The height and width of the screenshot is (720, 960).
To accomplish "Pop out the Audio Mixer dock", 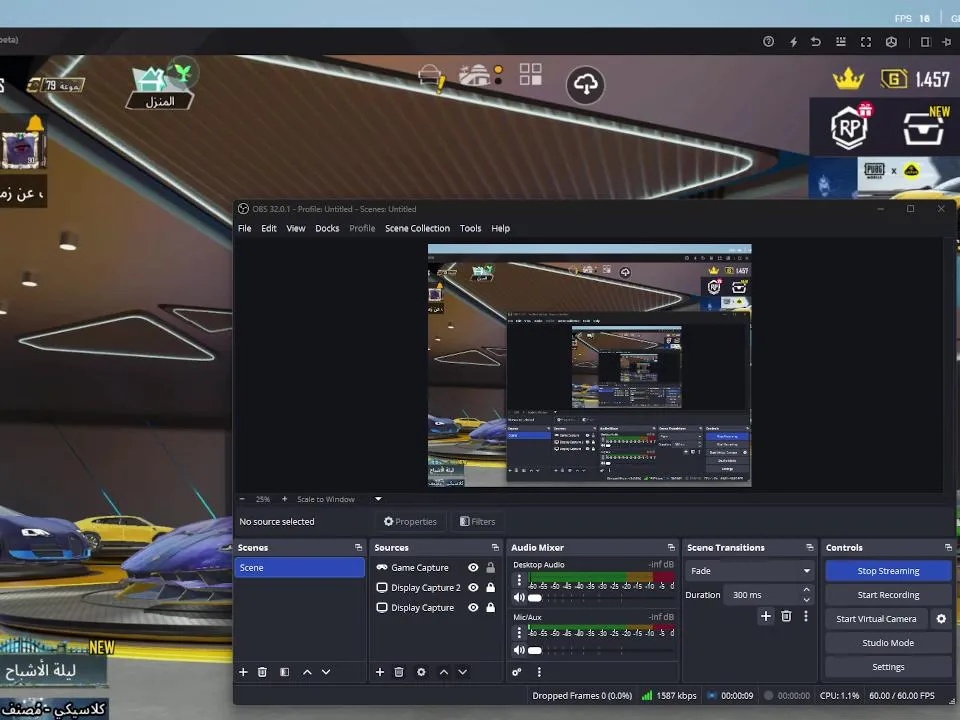I will point(671,547).
